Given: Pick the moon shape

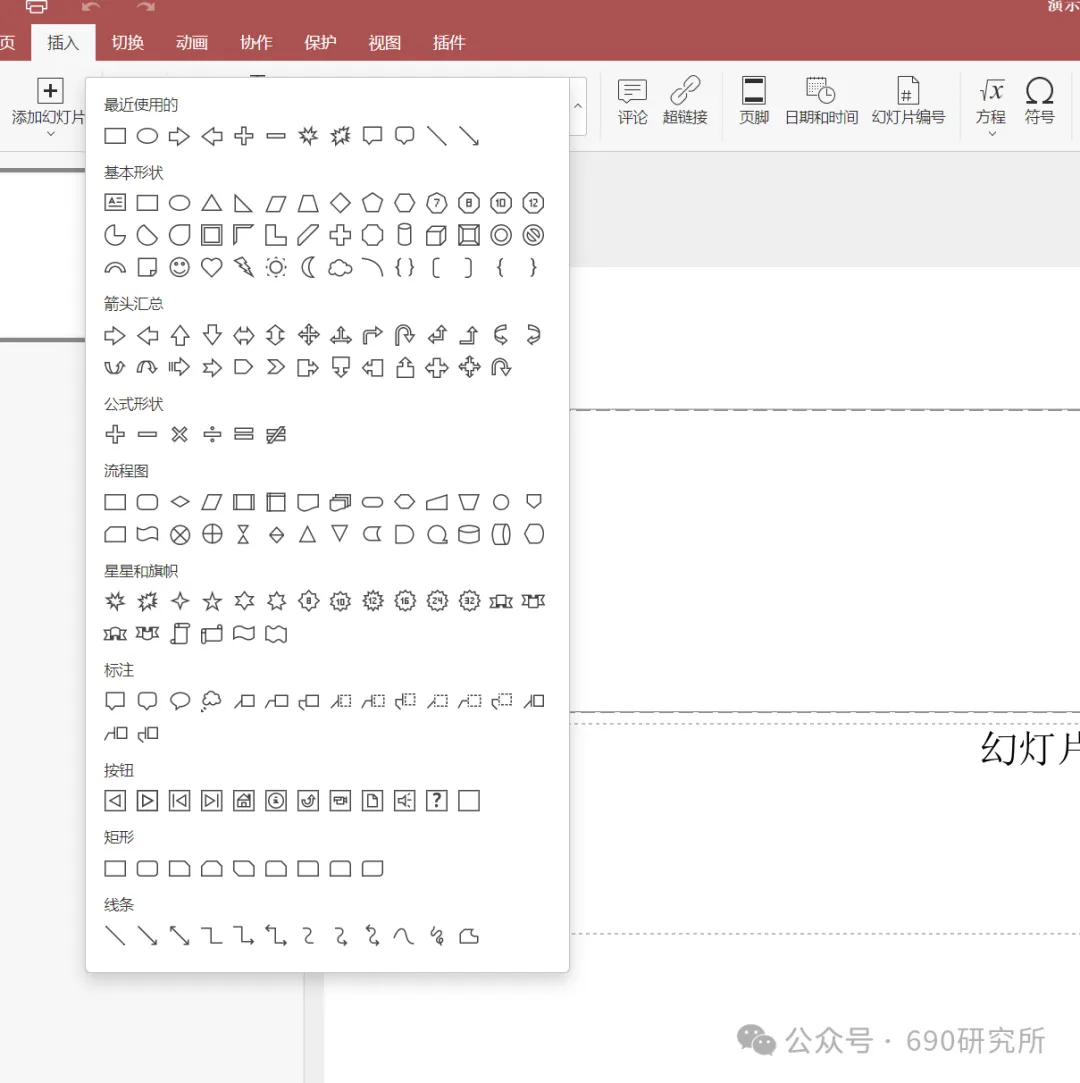Looking at the screenshot, I should (x=308, y=267).
